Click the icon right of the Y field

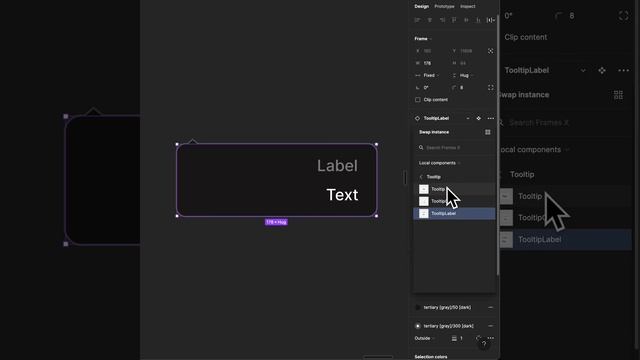491,51
